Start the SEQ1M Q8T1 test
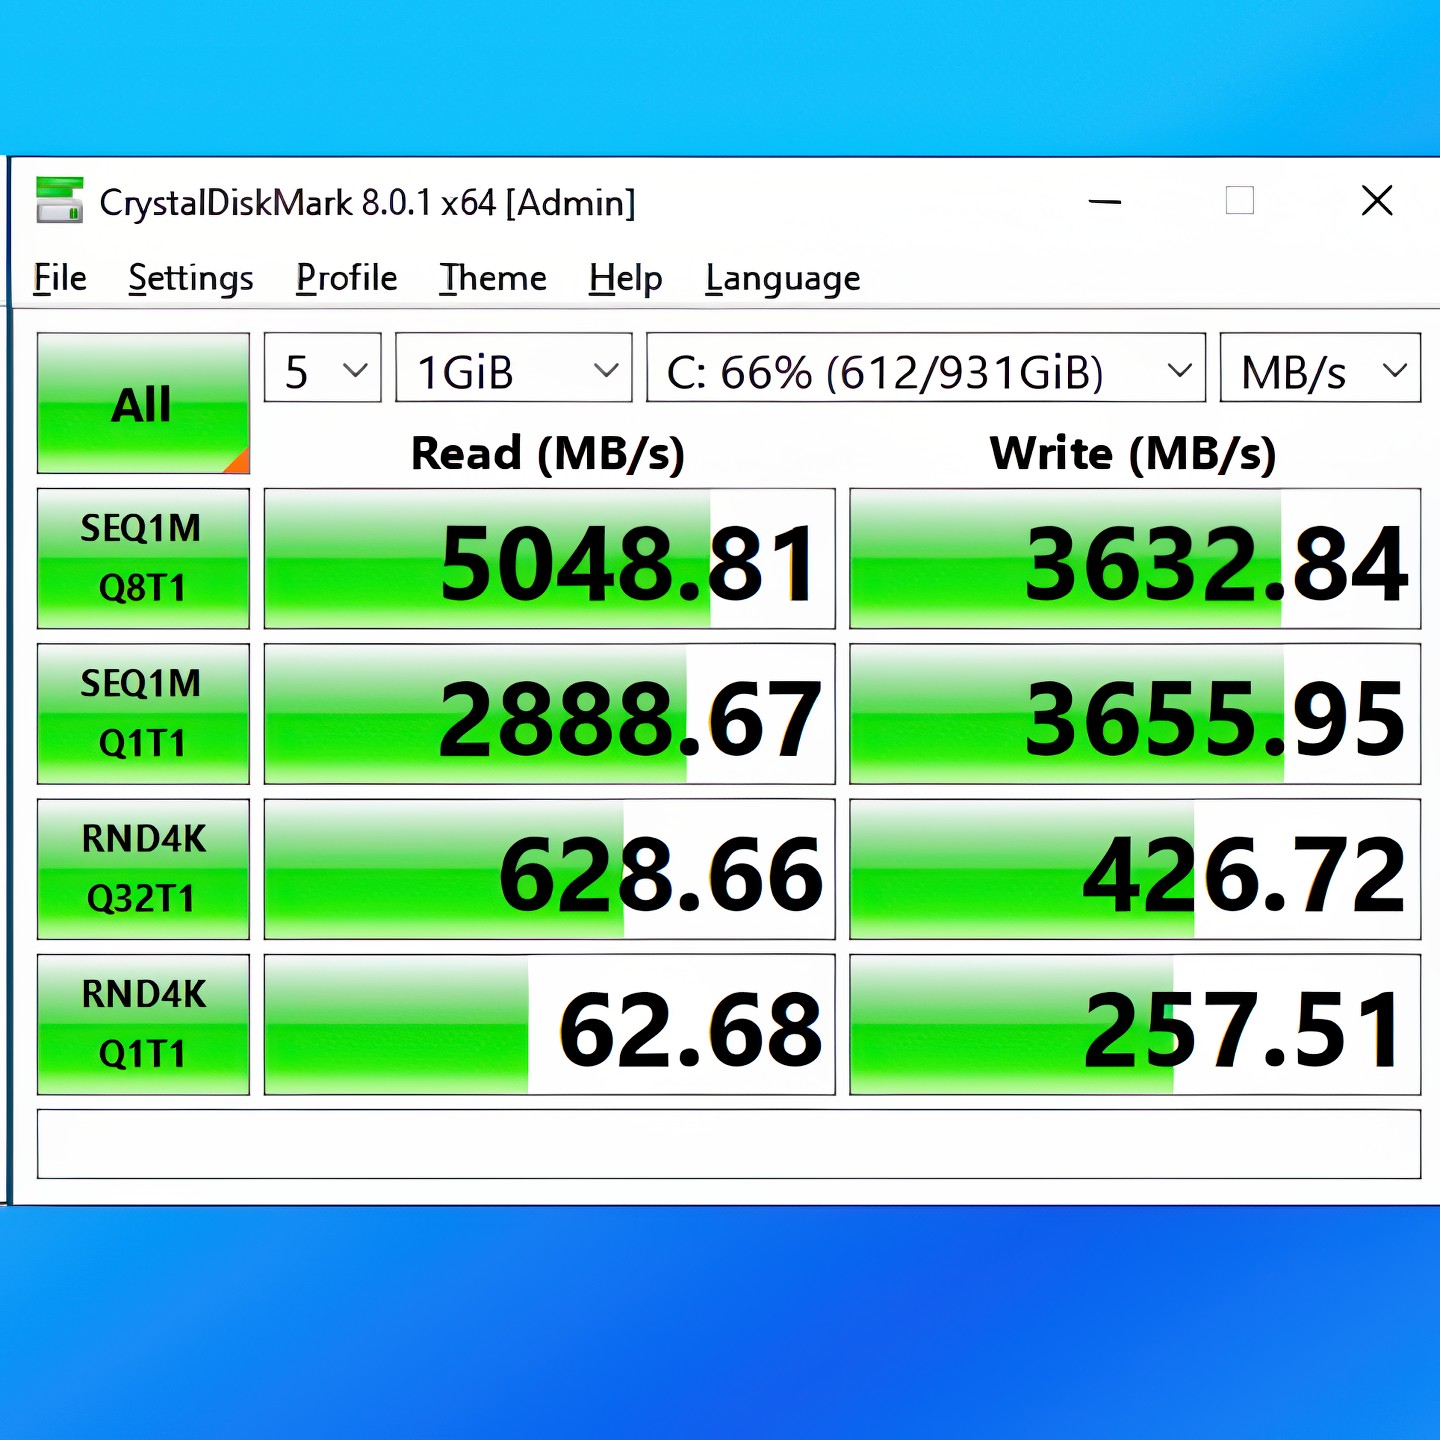The width and height of the screenshot is (1440, 1440). tap(143, 558)
